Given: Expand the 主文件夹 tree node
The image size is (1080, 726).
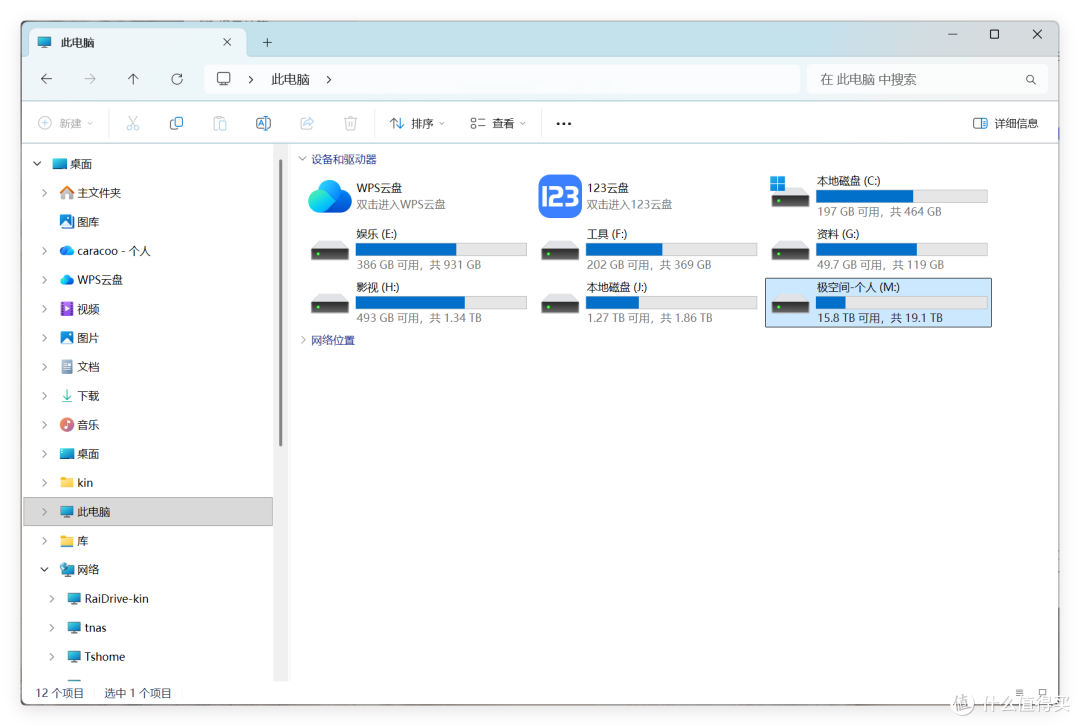Looking at the screenshot, I should [44, 193].
